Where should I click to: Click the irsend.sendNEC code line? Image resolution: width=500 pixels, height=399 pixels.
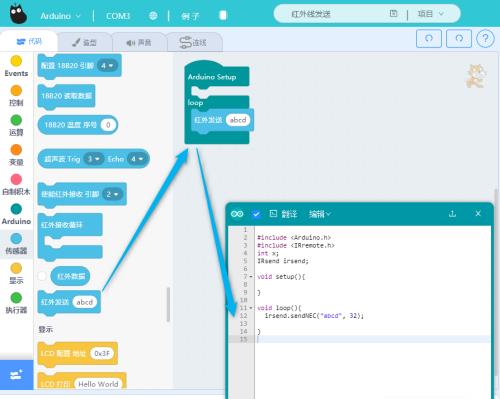314,316
